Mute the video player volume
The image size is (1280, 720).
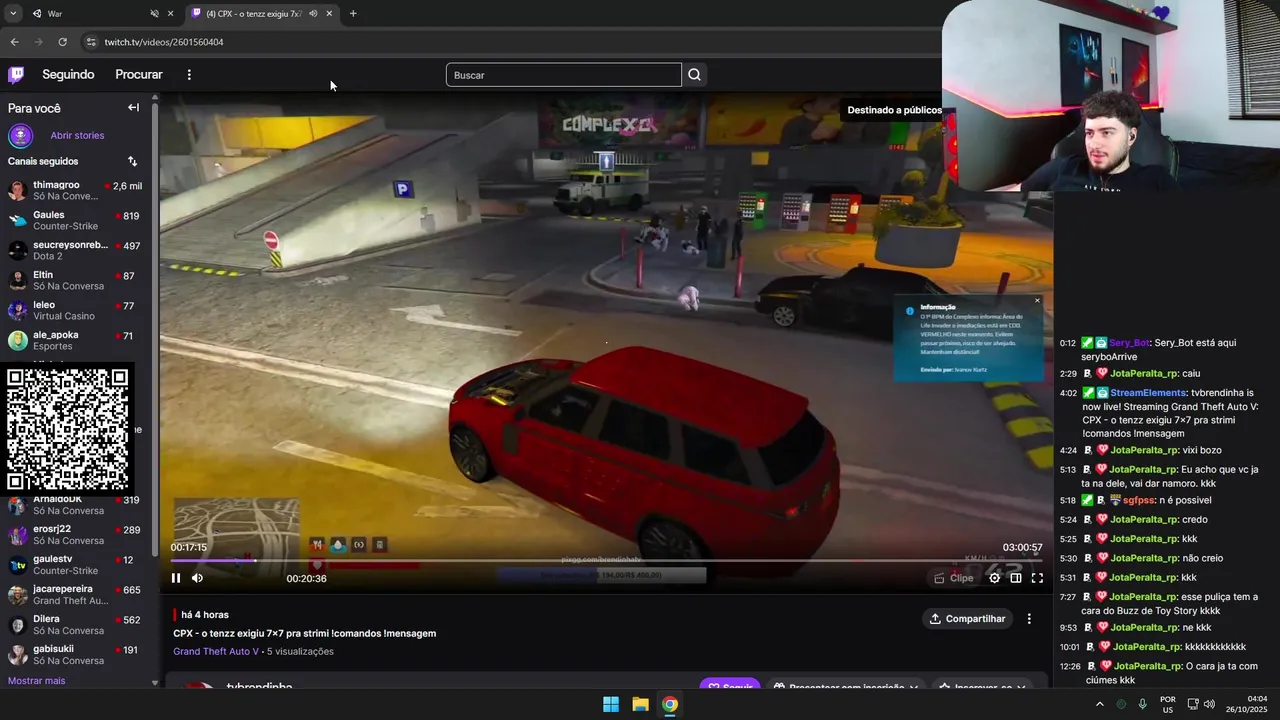(x=197, y=578)
